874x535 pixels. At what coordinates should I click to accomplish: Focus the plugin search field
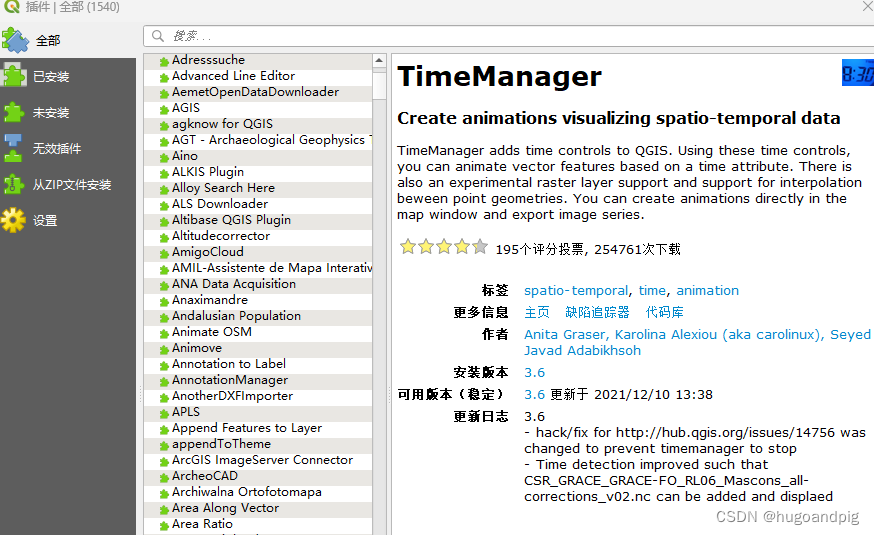point(508,36)
